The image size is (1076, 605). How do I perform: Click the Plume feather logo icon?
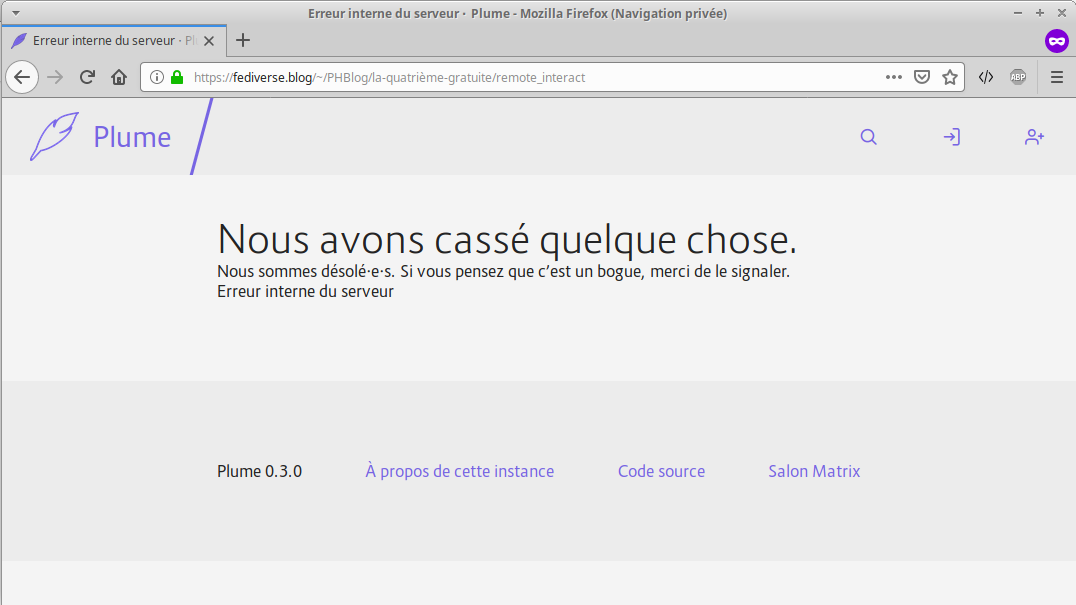tap(54, 137)
